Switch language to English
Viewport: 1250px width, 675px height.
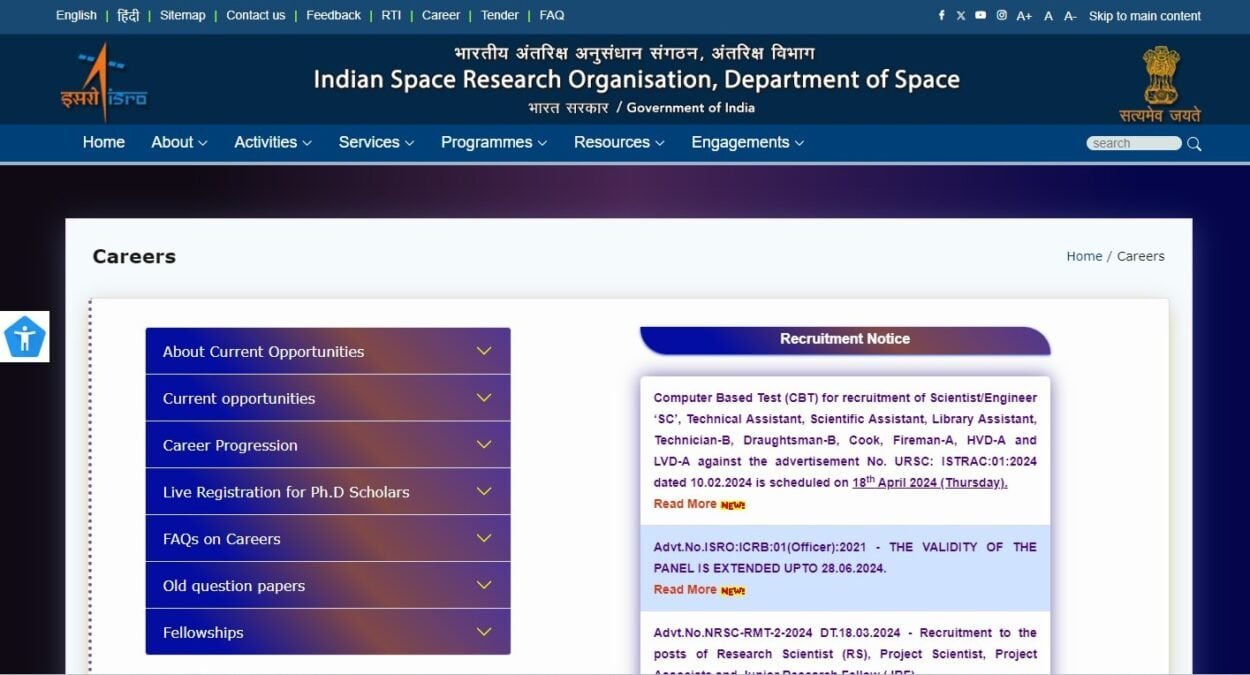76,15
